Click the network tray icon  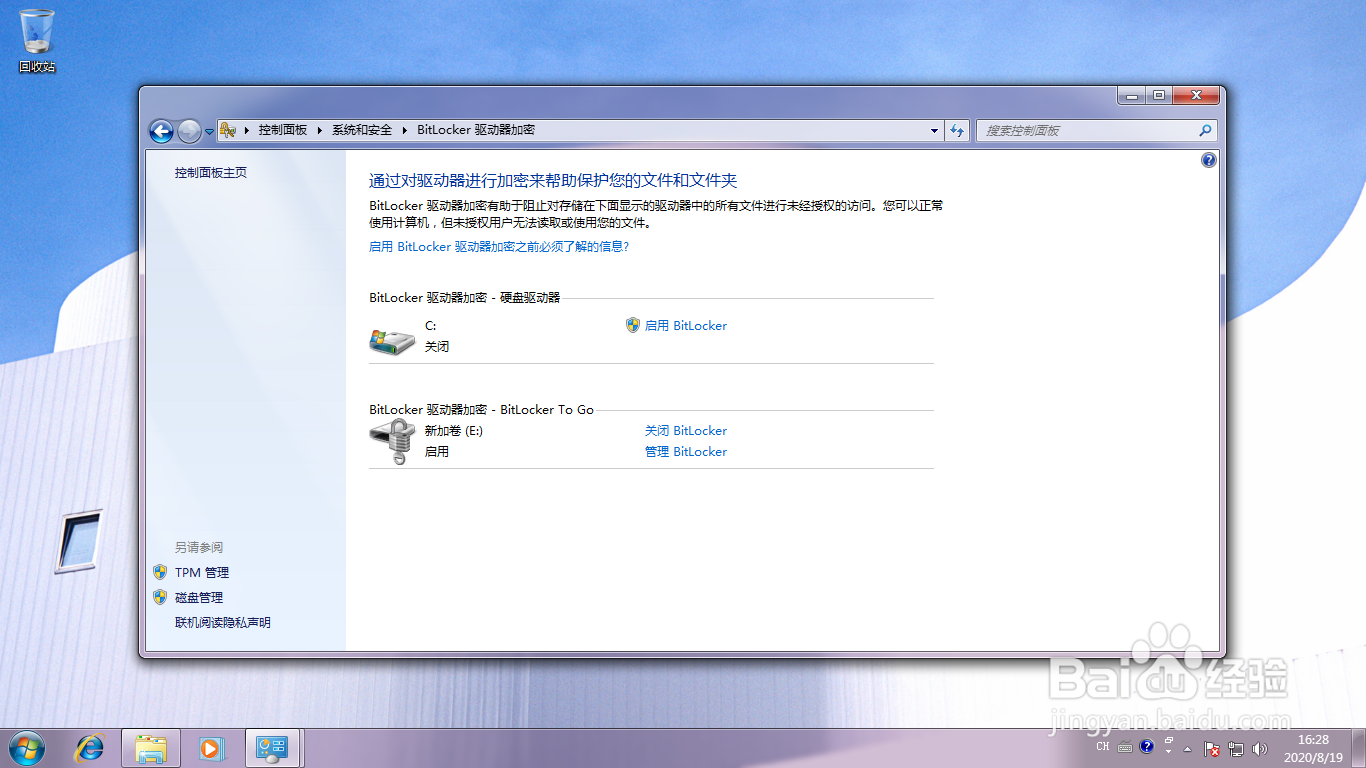point(1236,748)
